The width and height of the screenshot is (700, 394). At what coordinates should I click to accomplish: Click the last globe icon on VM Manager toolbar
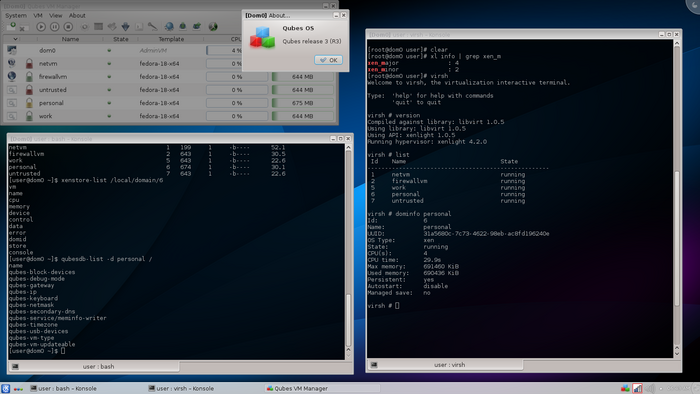tap(213, 27)
